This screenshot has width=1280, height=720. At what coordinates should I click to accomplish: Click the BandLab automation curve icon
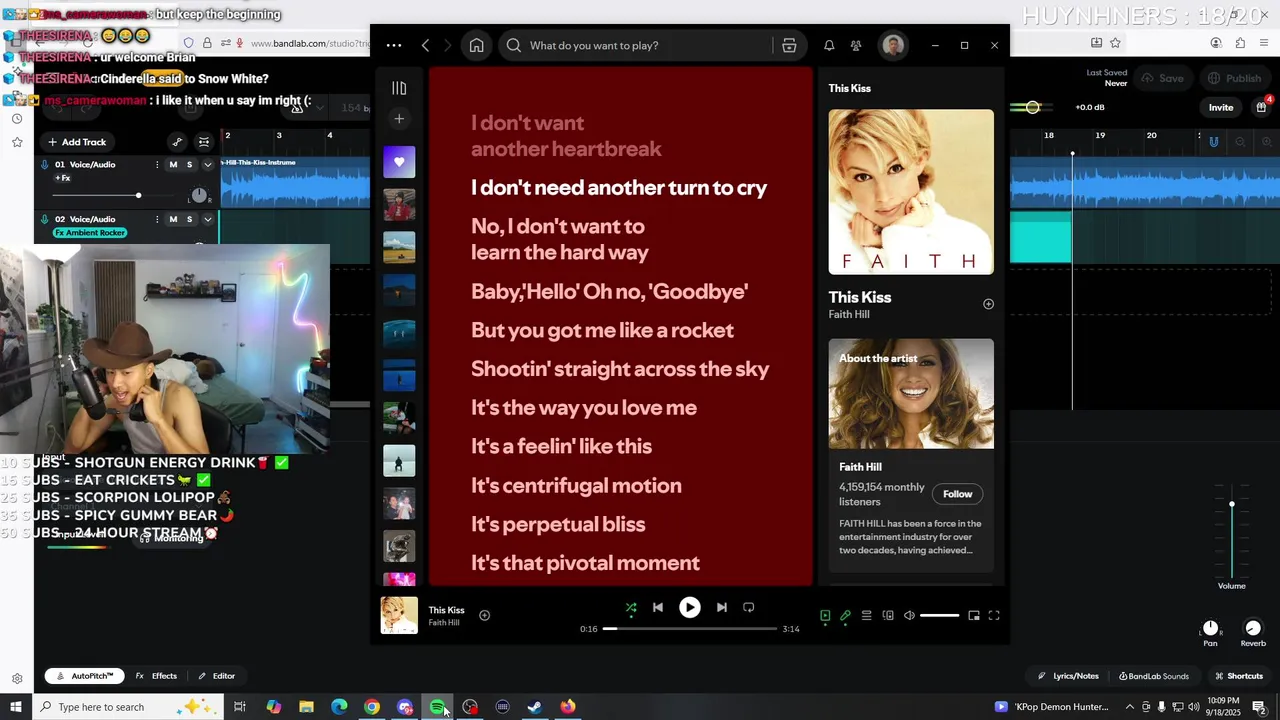point(177,142)
